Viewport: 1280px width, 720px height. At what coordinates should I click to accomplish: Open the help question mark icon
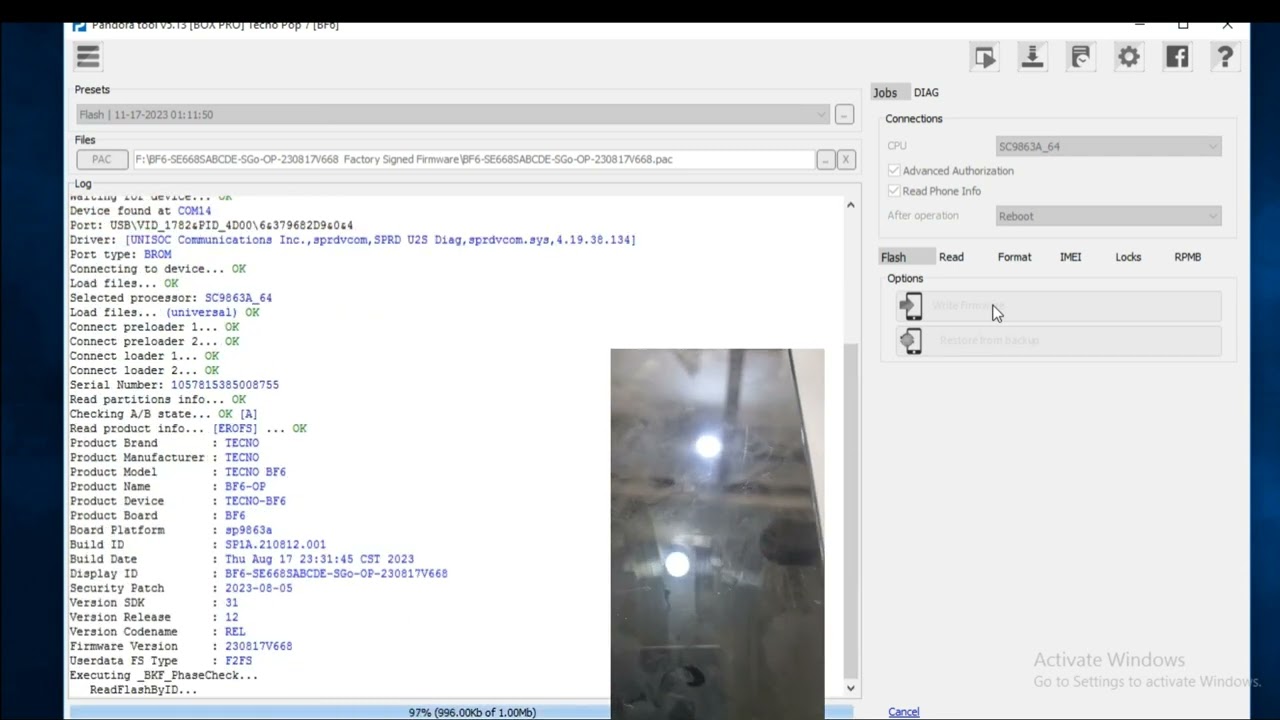(1225, 58)
